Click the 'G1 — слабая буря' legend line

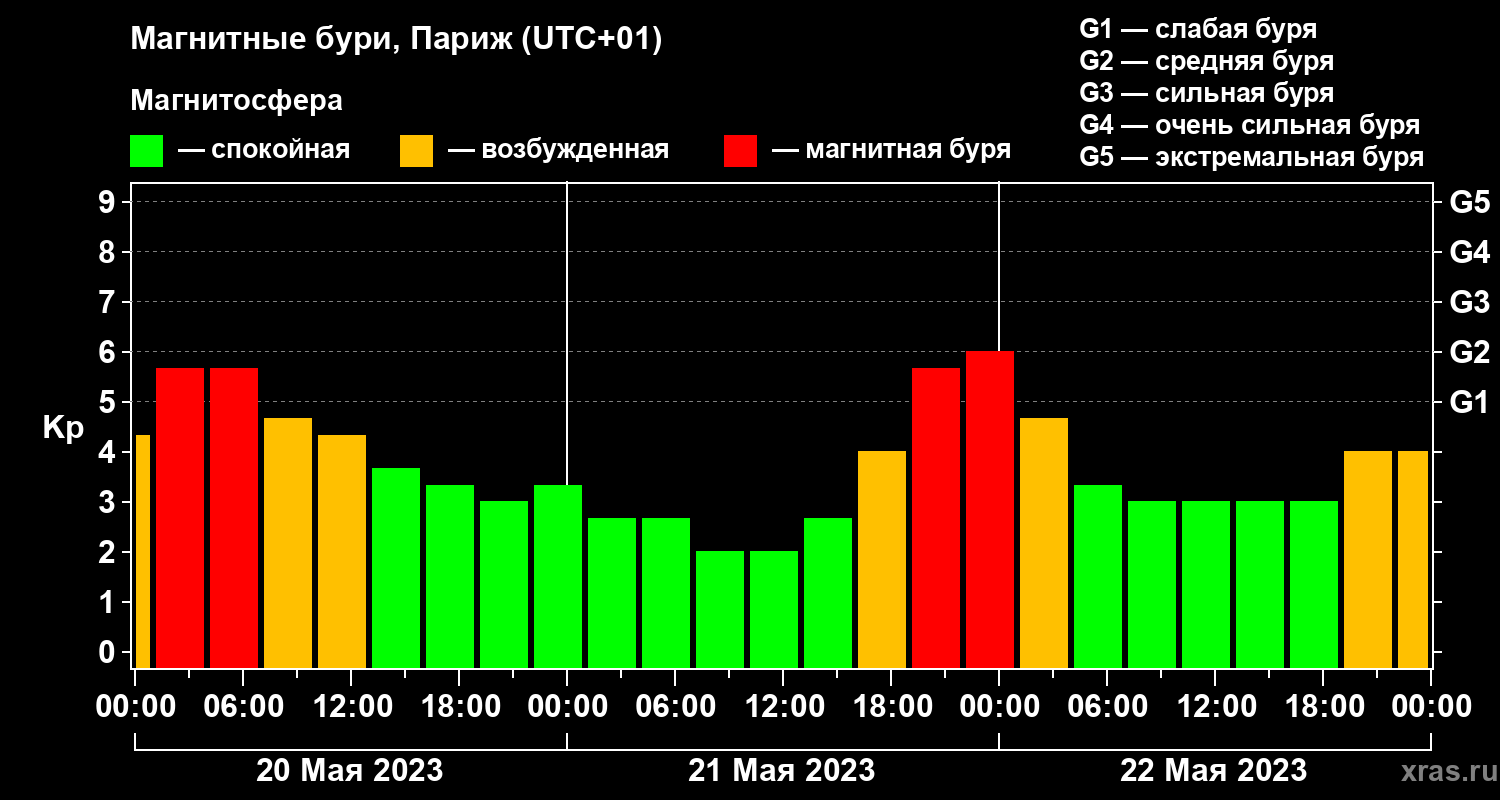(1198, 29)
